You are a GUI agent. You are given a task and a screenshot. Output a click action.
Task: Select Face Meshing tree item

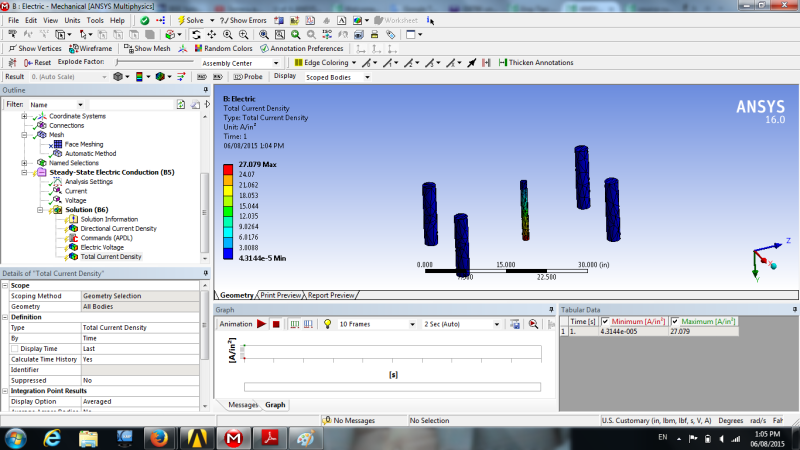point(84,144)
